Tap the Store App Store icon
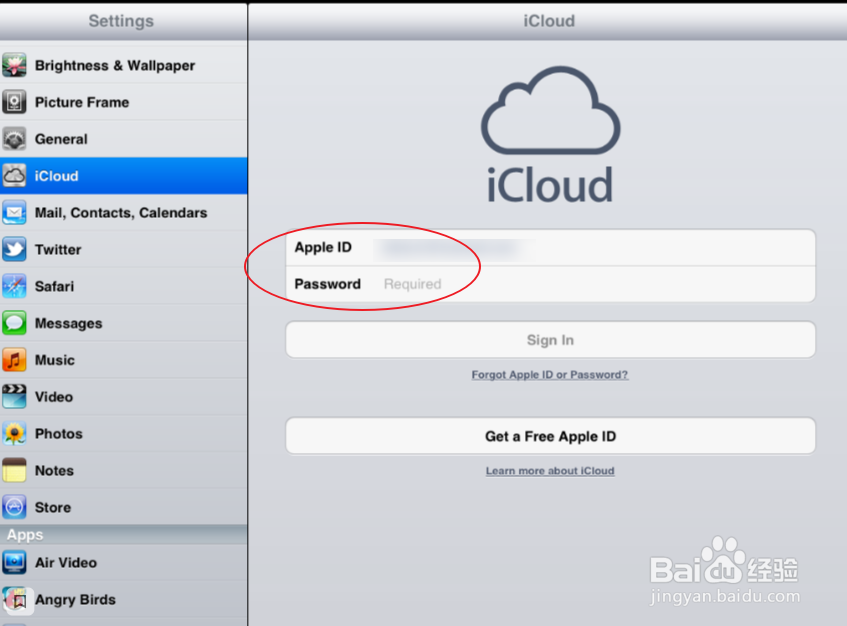The width and height of the screenshot is (847, 626). click(14, 507)
